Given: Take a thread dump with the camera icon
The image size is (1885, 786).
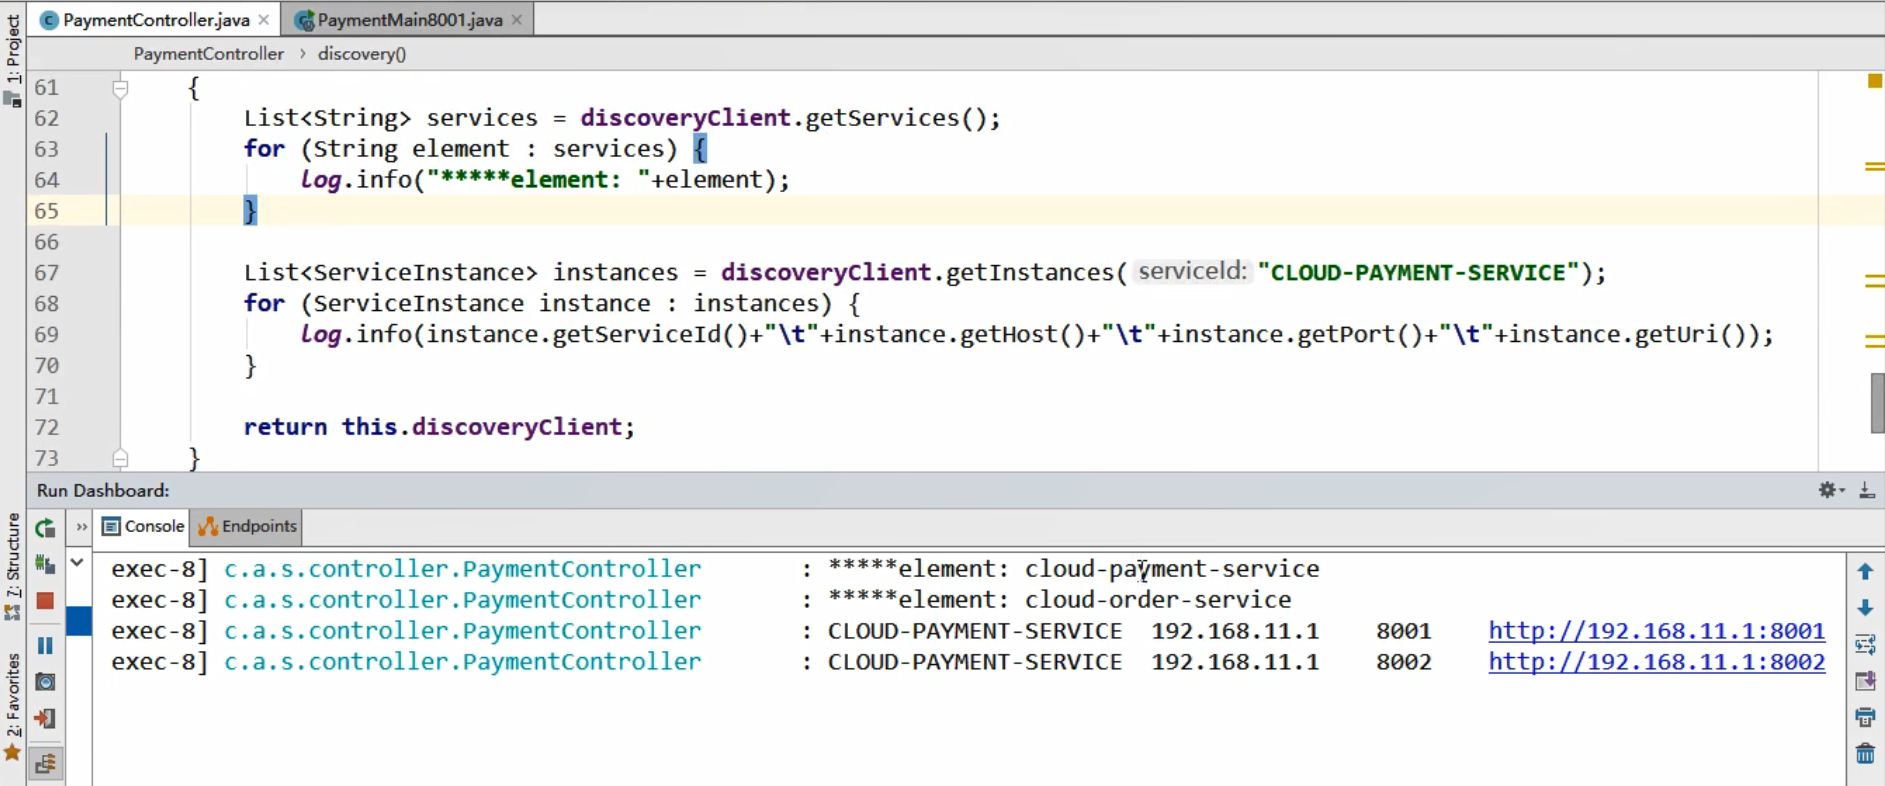Looking at the screenshot, I should pyautogui.click(x=45, y=682).
